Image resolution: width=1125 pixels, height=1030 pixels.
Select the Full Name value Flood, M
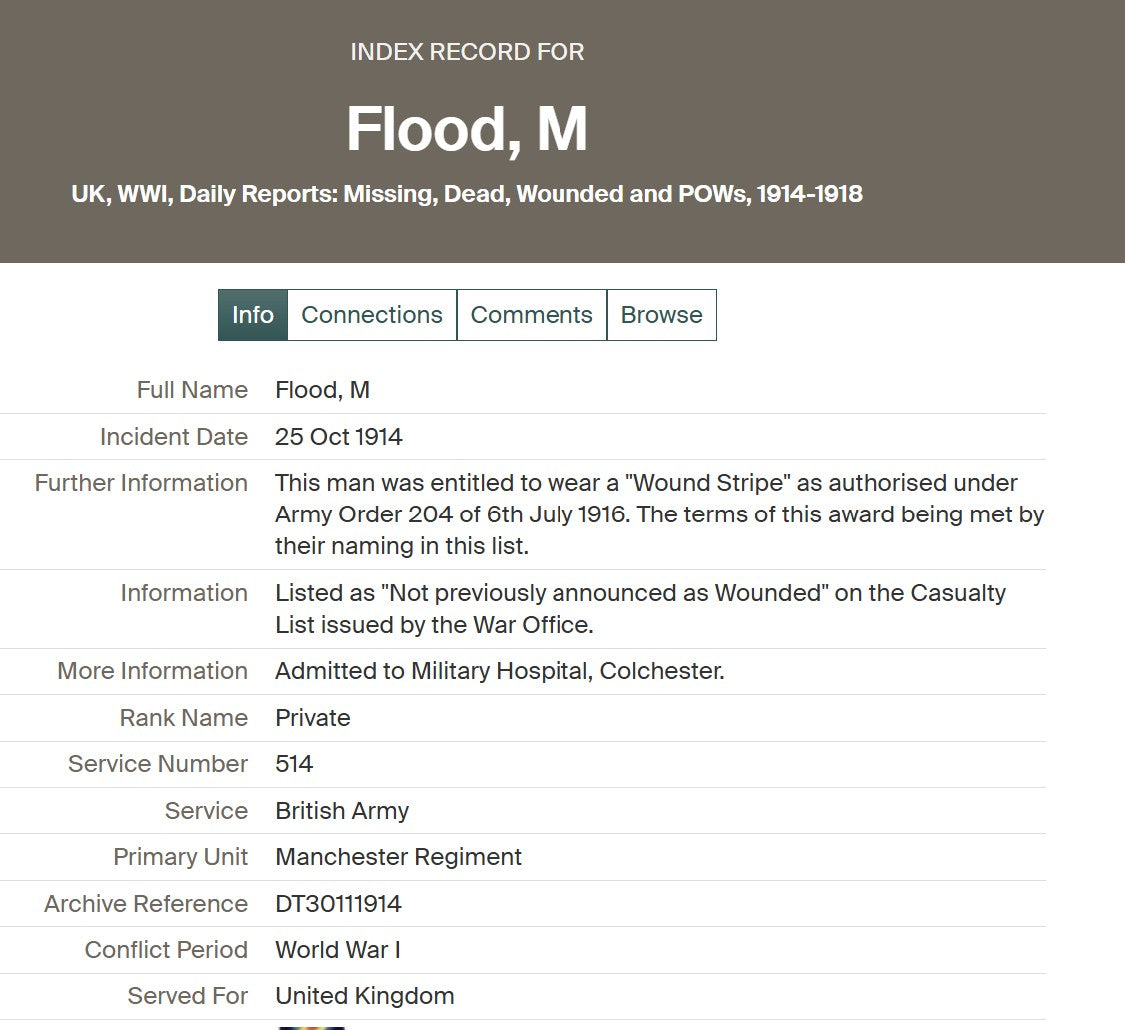[322, 390]
